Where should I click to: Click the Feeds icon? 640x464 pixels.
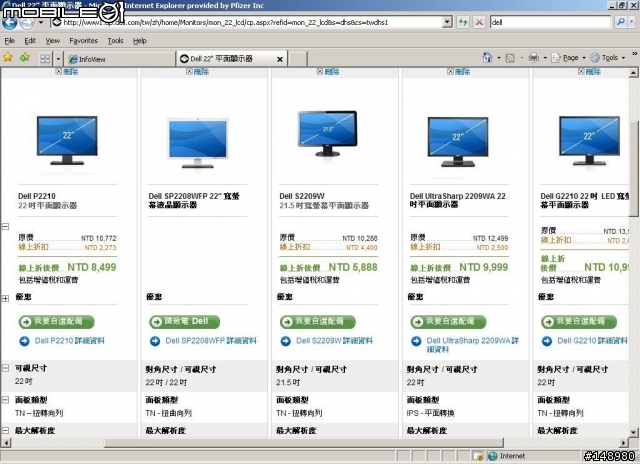pos(510,58)
